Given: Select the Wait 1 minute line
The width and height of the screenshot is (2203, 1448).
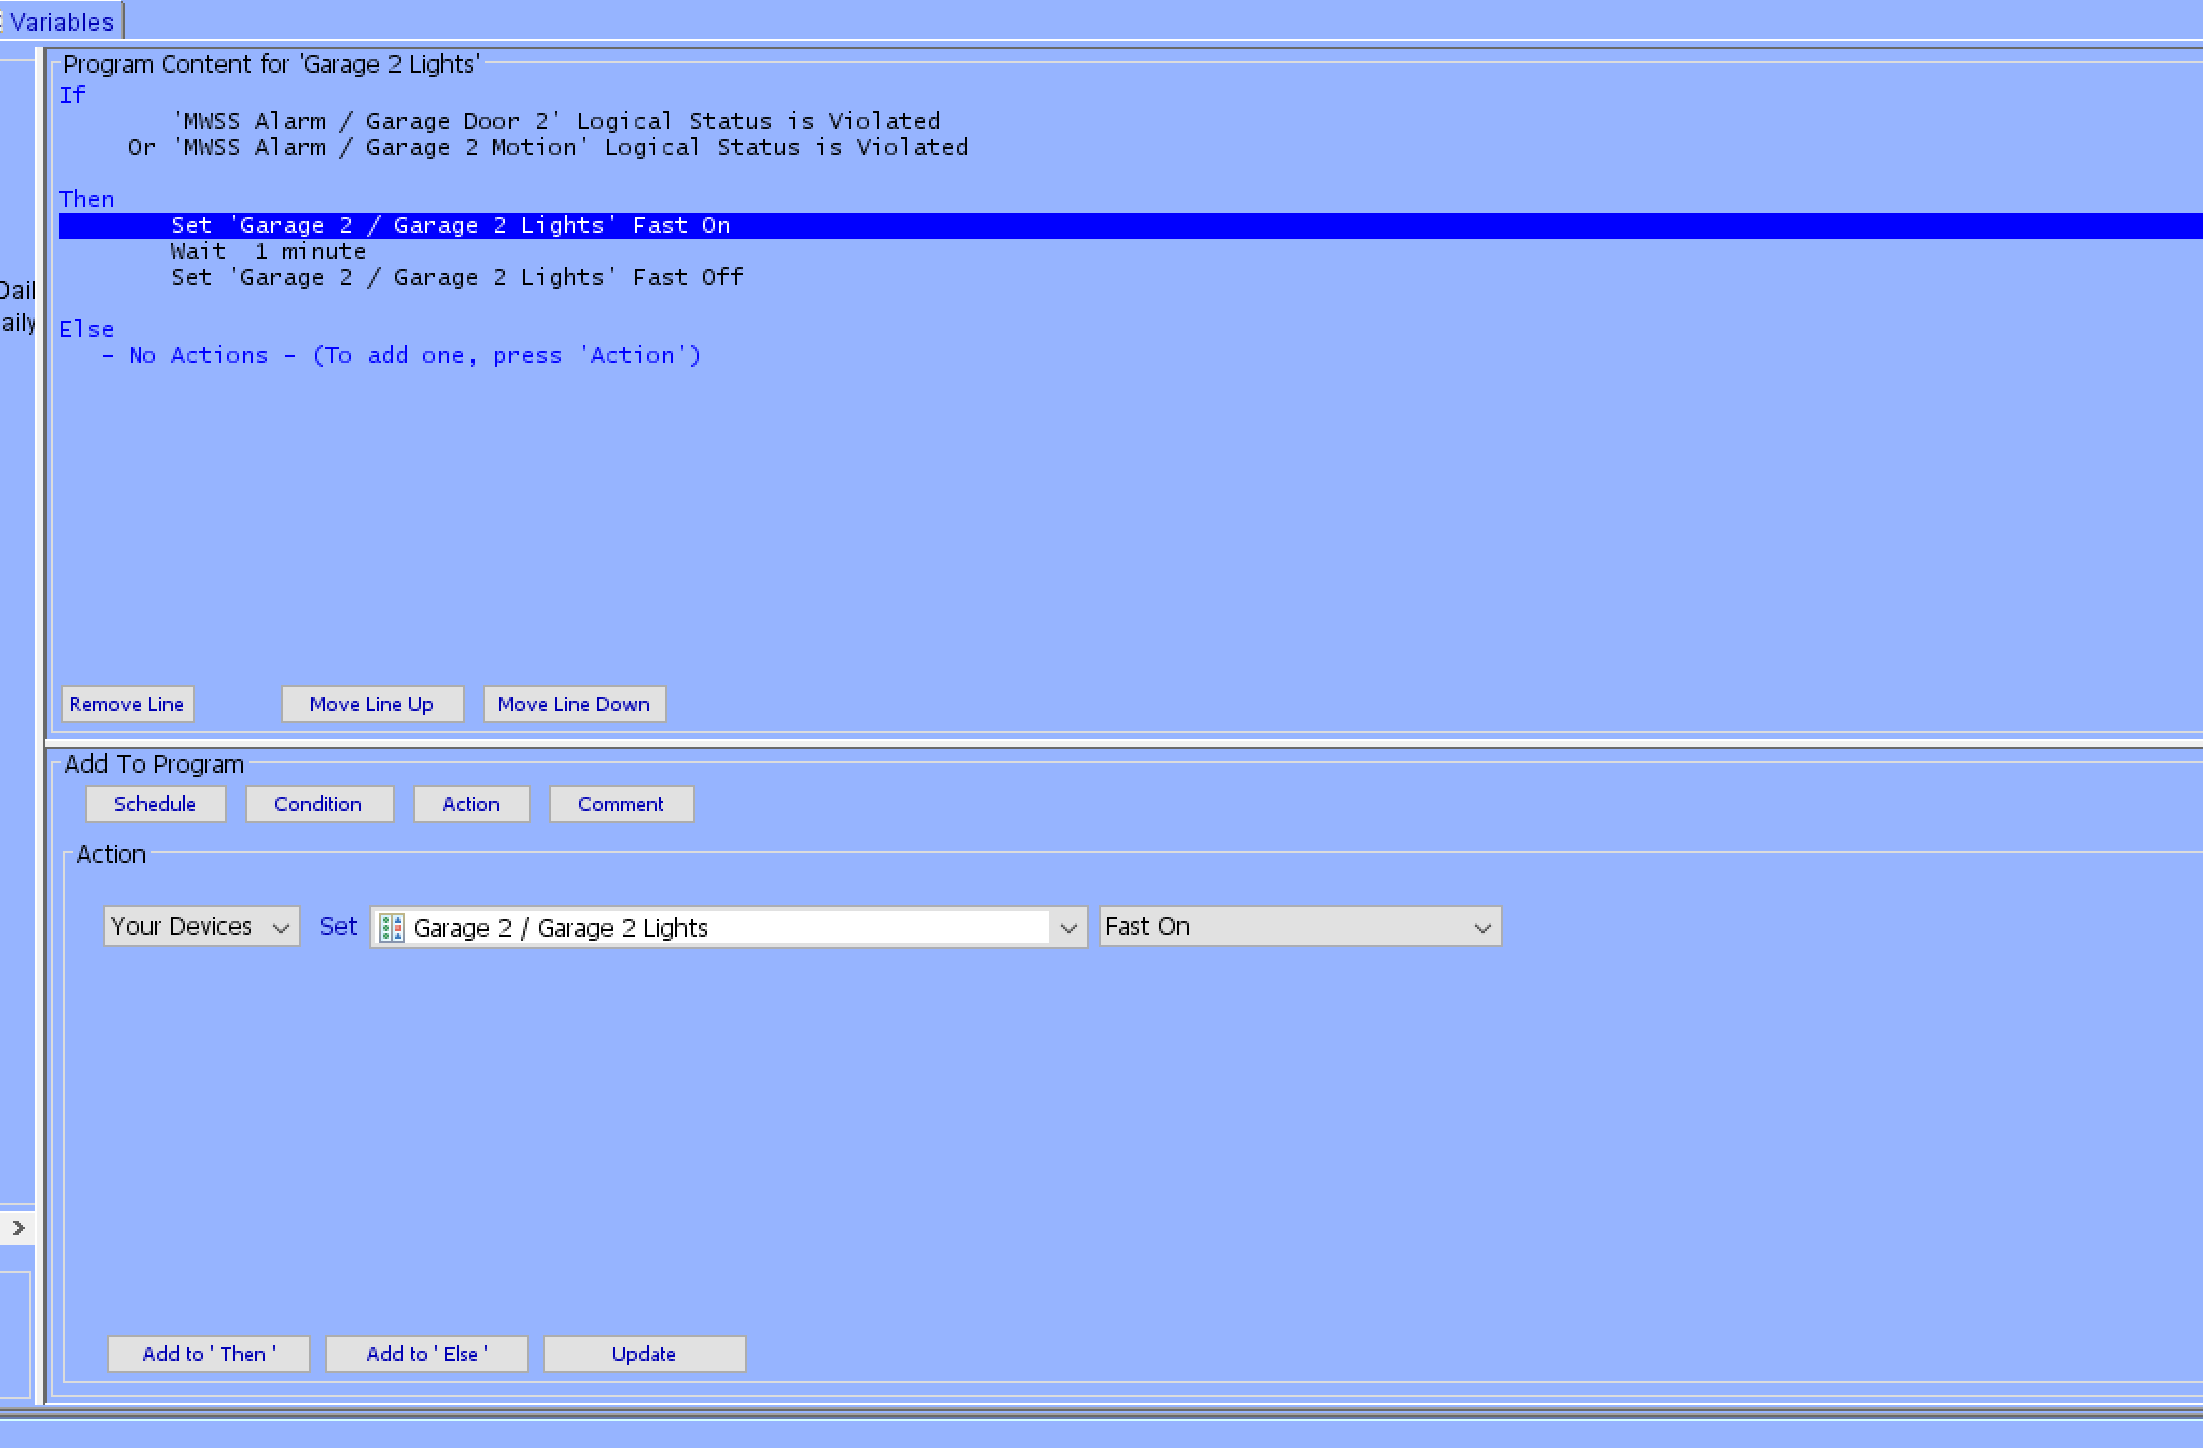Looking at the screenshot, I should (x=268, y=252).
